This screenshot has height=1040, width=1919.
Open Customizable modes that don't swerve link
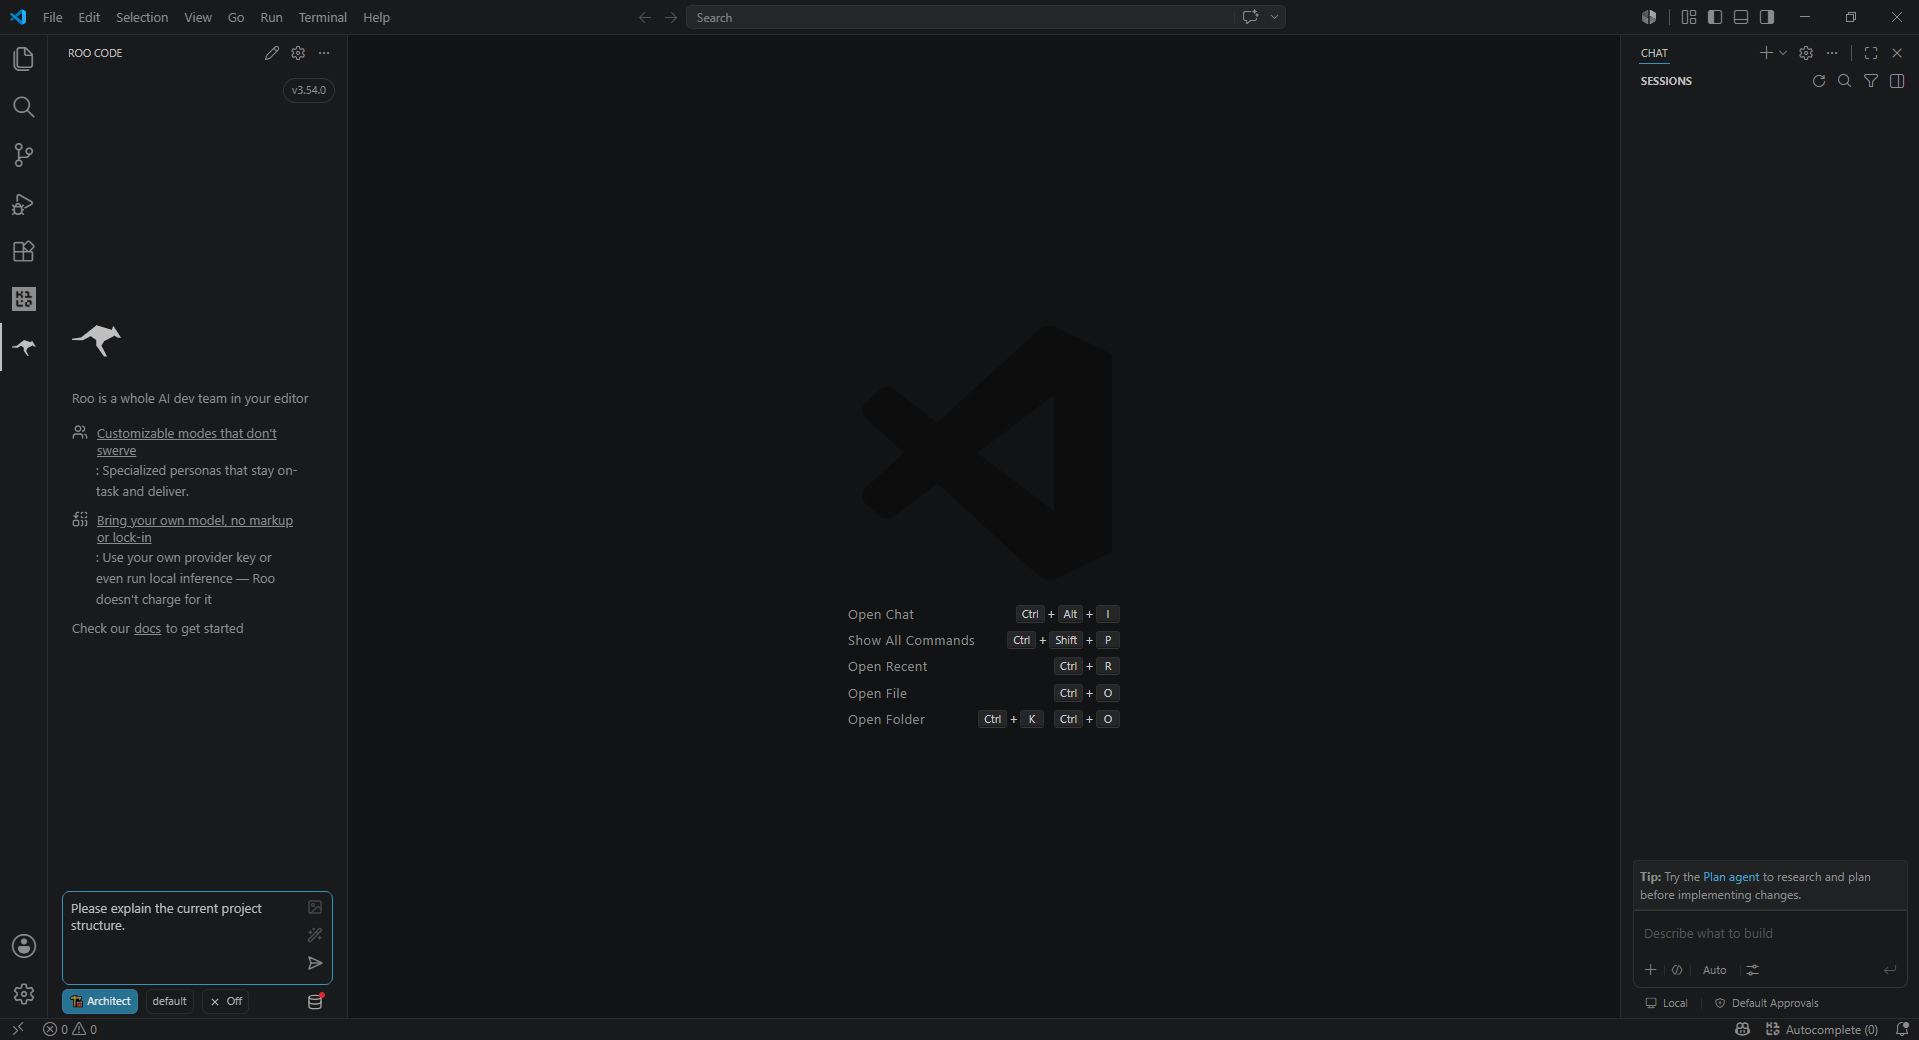(186, 441)
